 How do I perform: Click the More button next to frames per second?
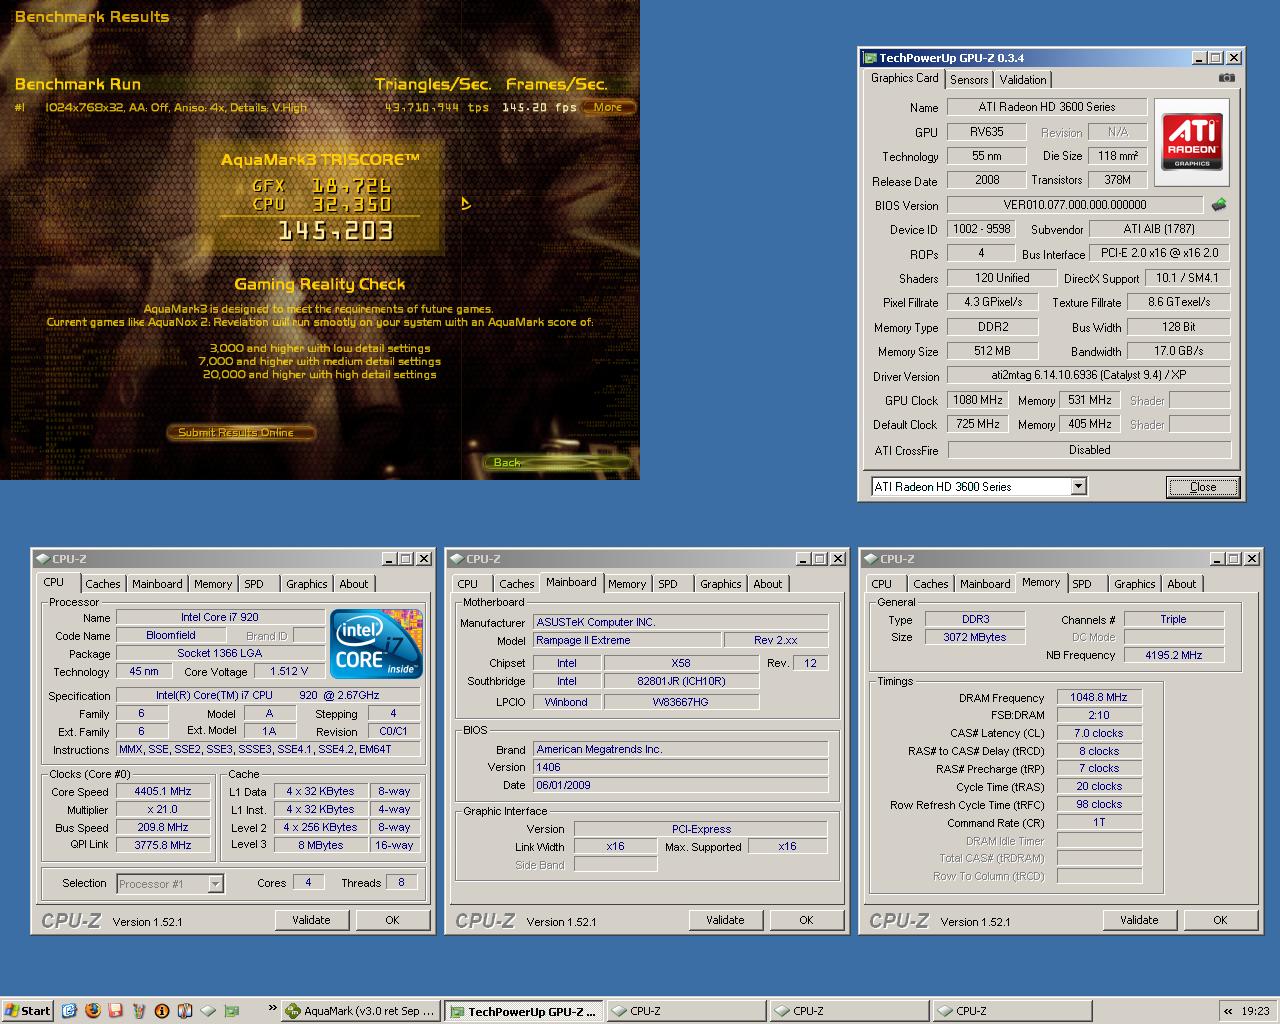click(x=608, y=107)
